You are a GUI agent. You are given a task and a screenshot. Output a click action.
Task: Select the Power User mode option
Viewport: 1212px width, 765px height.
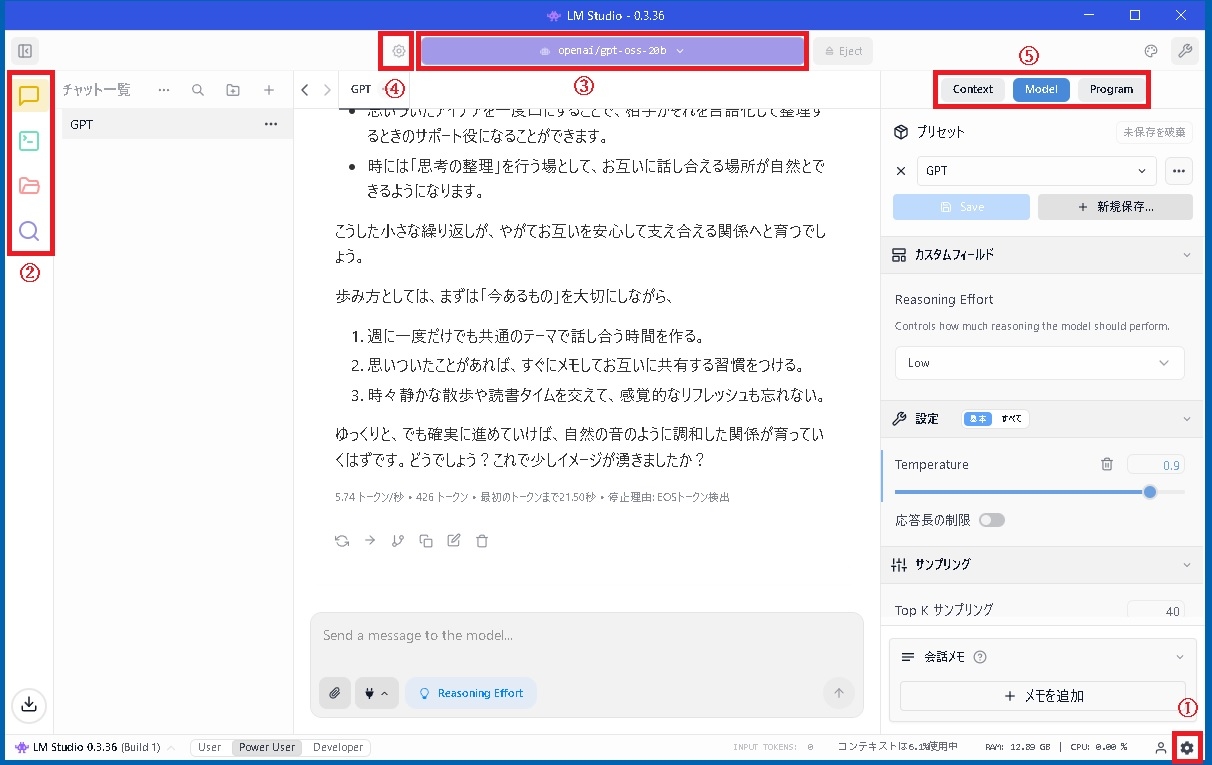click(267, 747)
